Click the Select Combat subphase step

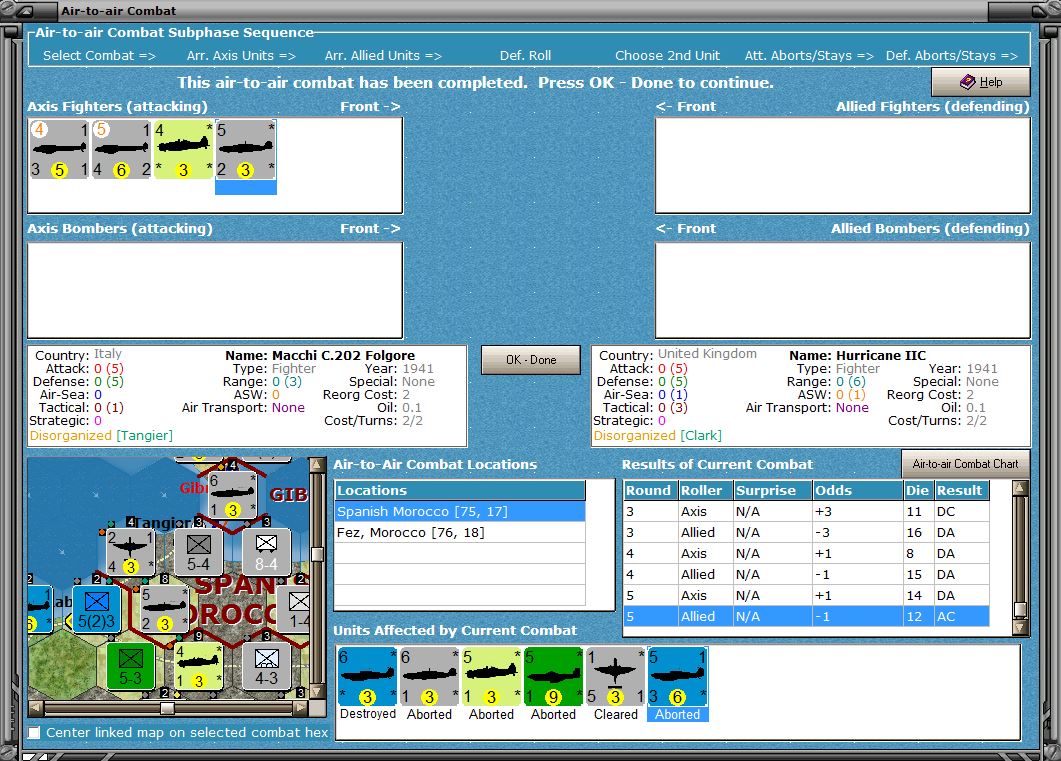coord(99,55)
